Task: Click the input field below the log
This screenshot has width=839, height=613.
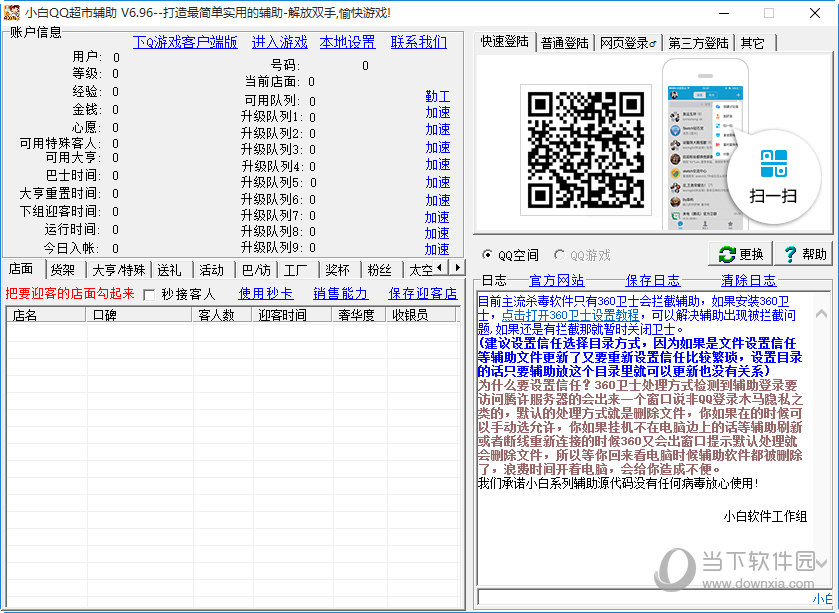Action: pos(640,598)
